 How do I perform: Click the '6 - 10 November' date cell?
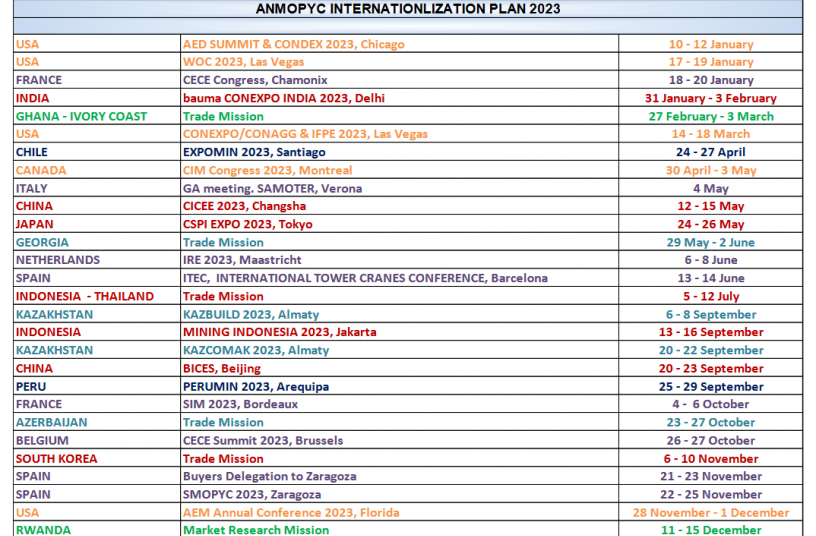pyautogui.click(x=711, y=459)
